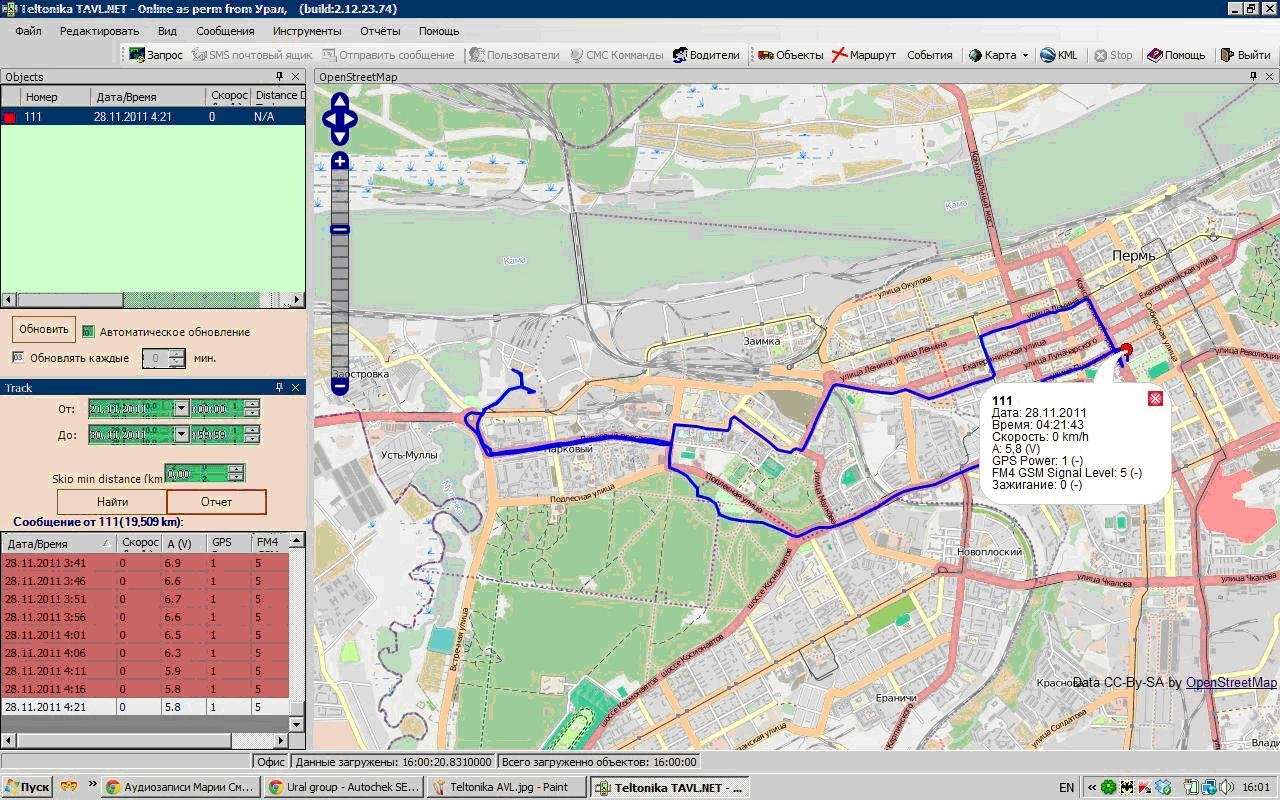Screen dimensions: 1280x800
Task: Pin the Objects panel
Action: [x=280, y=76]
